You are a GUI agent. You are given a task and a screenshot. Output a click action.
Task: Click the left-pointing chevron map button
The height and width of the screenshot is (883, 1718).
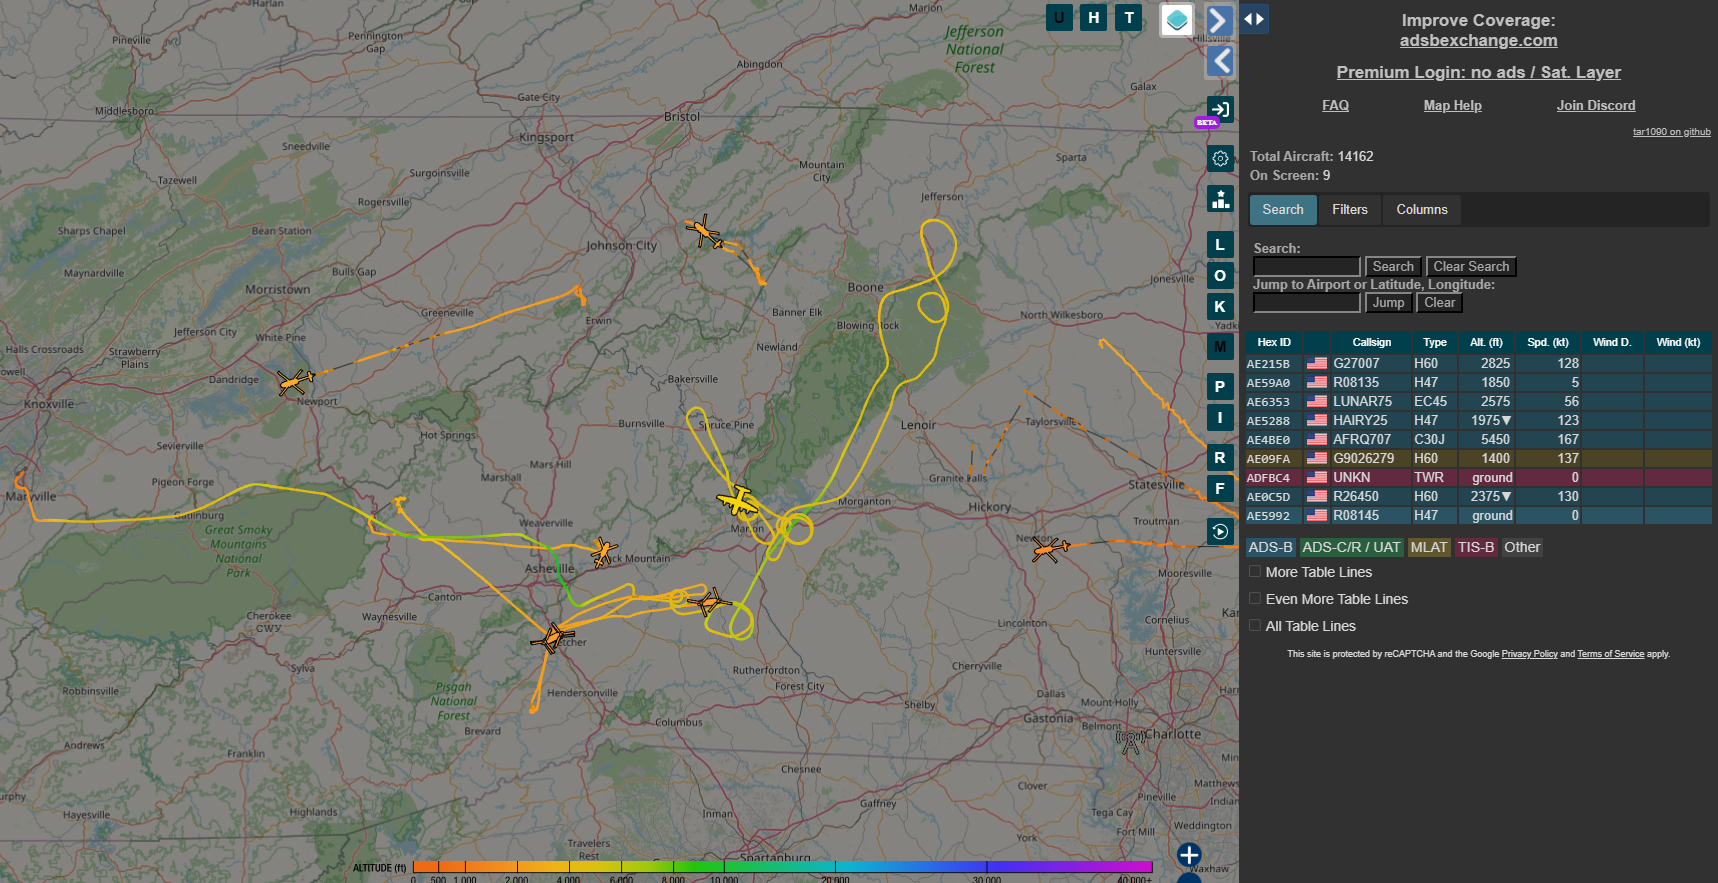coord(1220,61)
